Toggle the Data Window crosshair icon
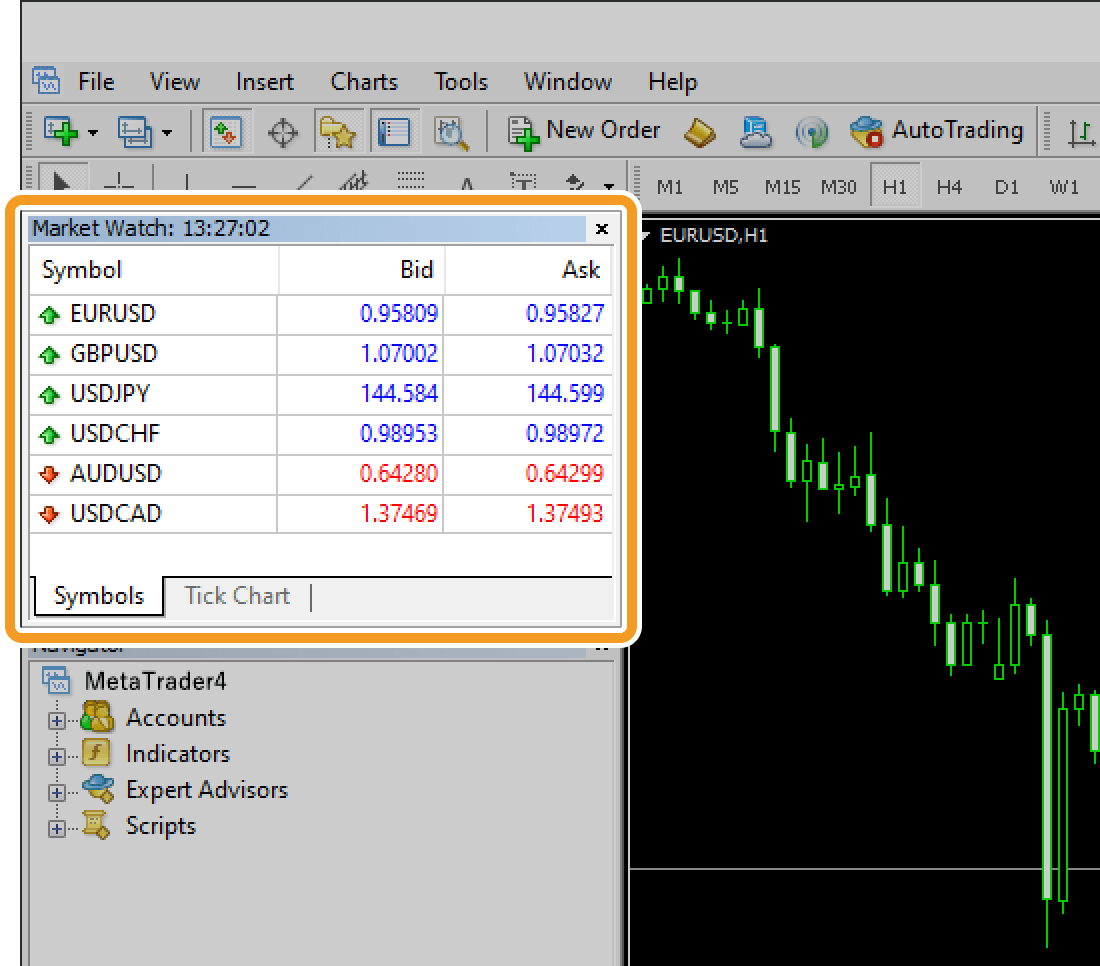This screenshot has height=966, width=1100. [x=283, y=131]
